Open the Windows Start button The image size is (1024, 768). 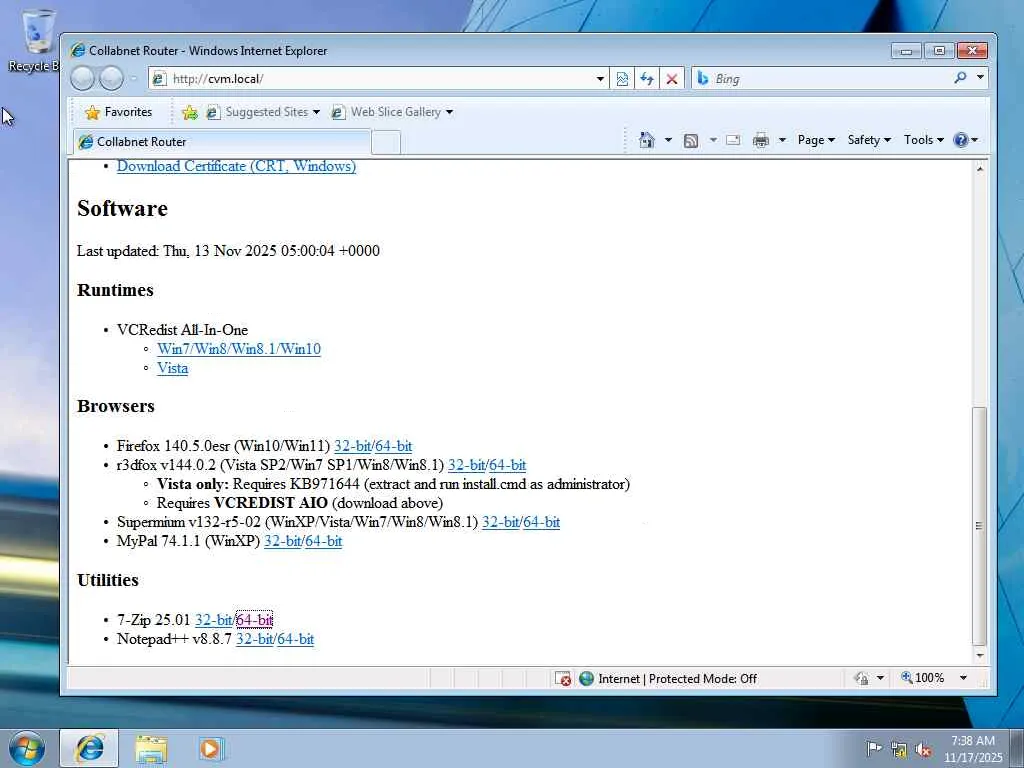(x=27, y=748)
